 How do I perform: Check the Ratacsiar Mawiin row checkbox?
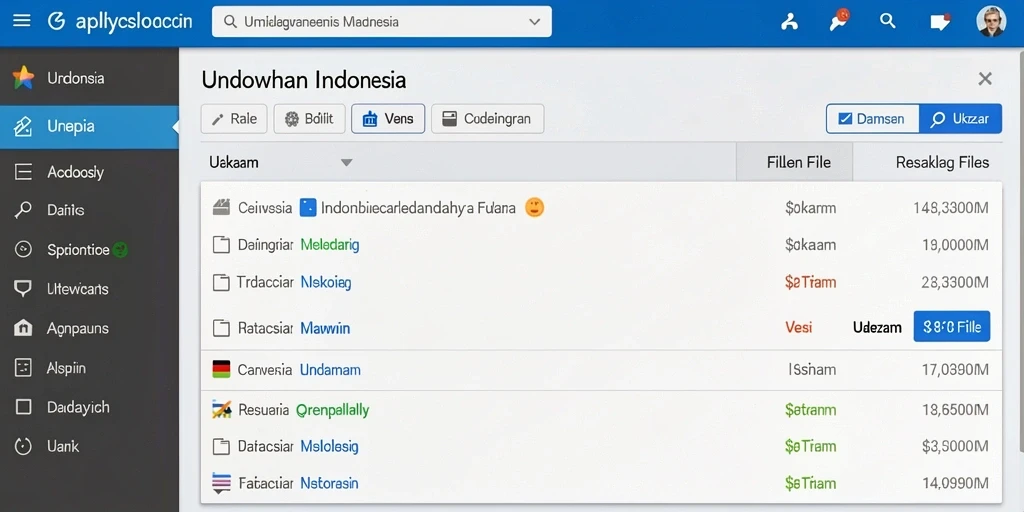click(221, 328)
